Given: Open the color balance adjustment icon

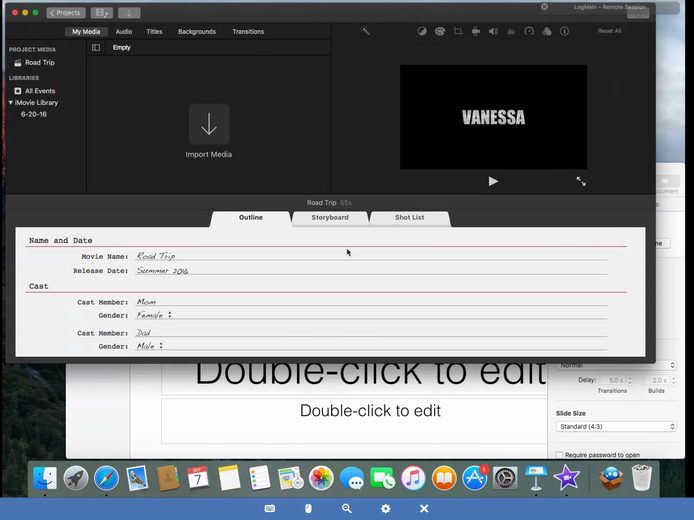Looking at the screenshot, I should [x=422, y=31].
